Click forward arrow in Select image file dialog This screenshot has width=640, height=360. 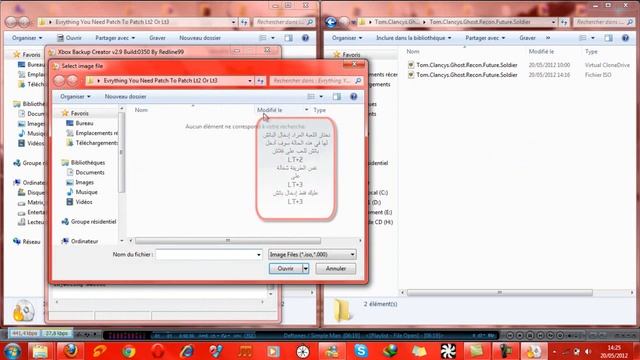73,80
